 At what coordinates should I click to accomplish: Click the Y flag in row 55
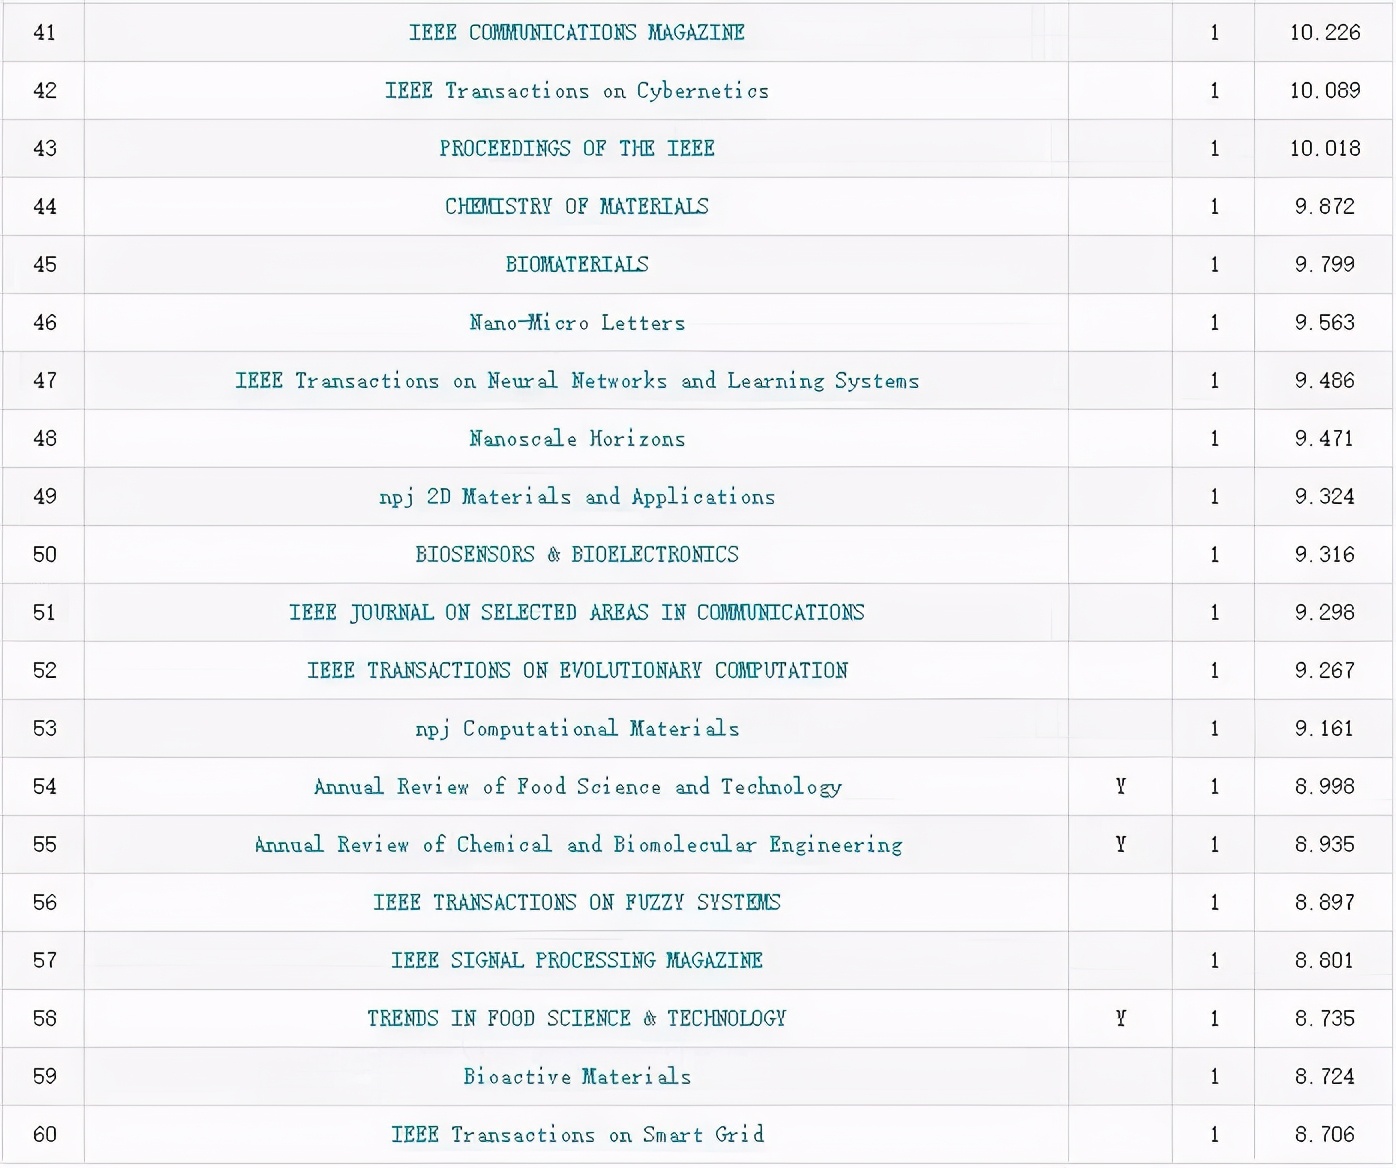1121,844
